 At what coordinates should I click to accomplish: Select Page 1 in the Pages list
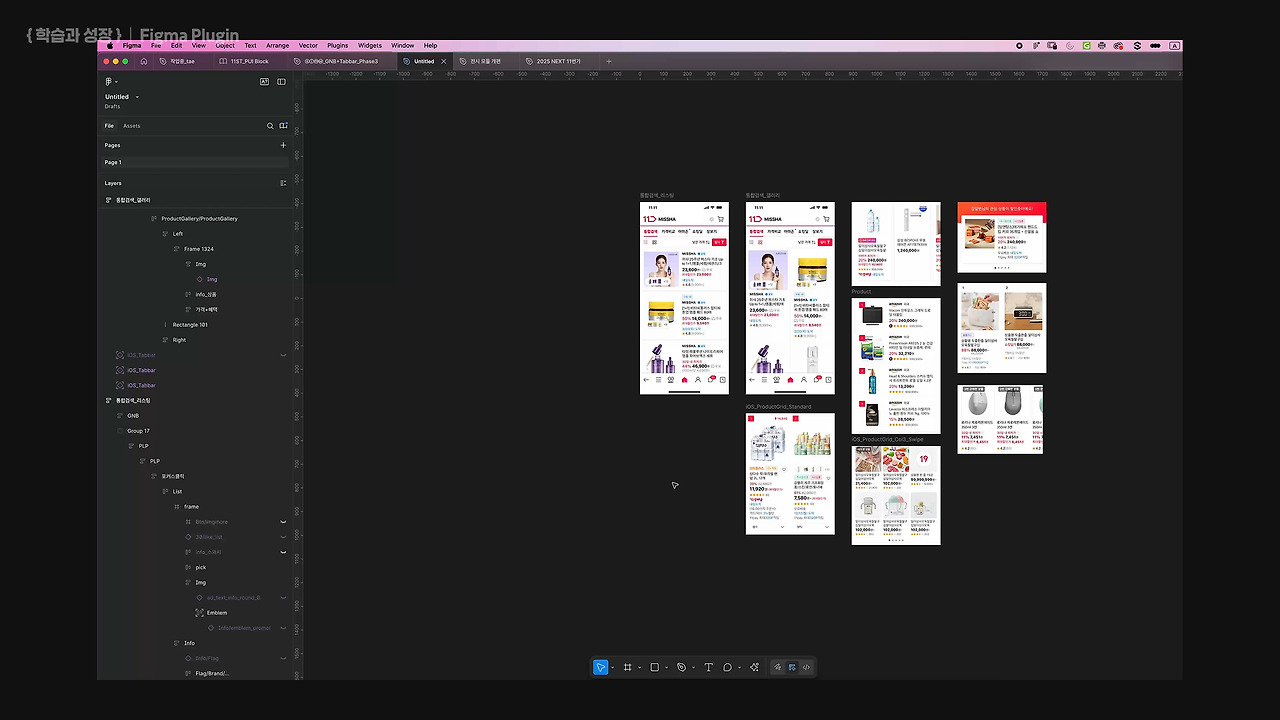click(196, 162)
